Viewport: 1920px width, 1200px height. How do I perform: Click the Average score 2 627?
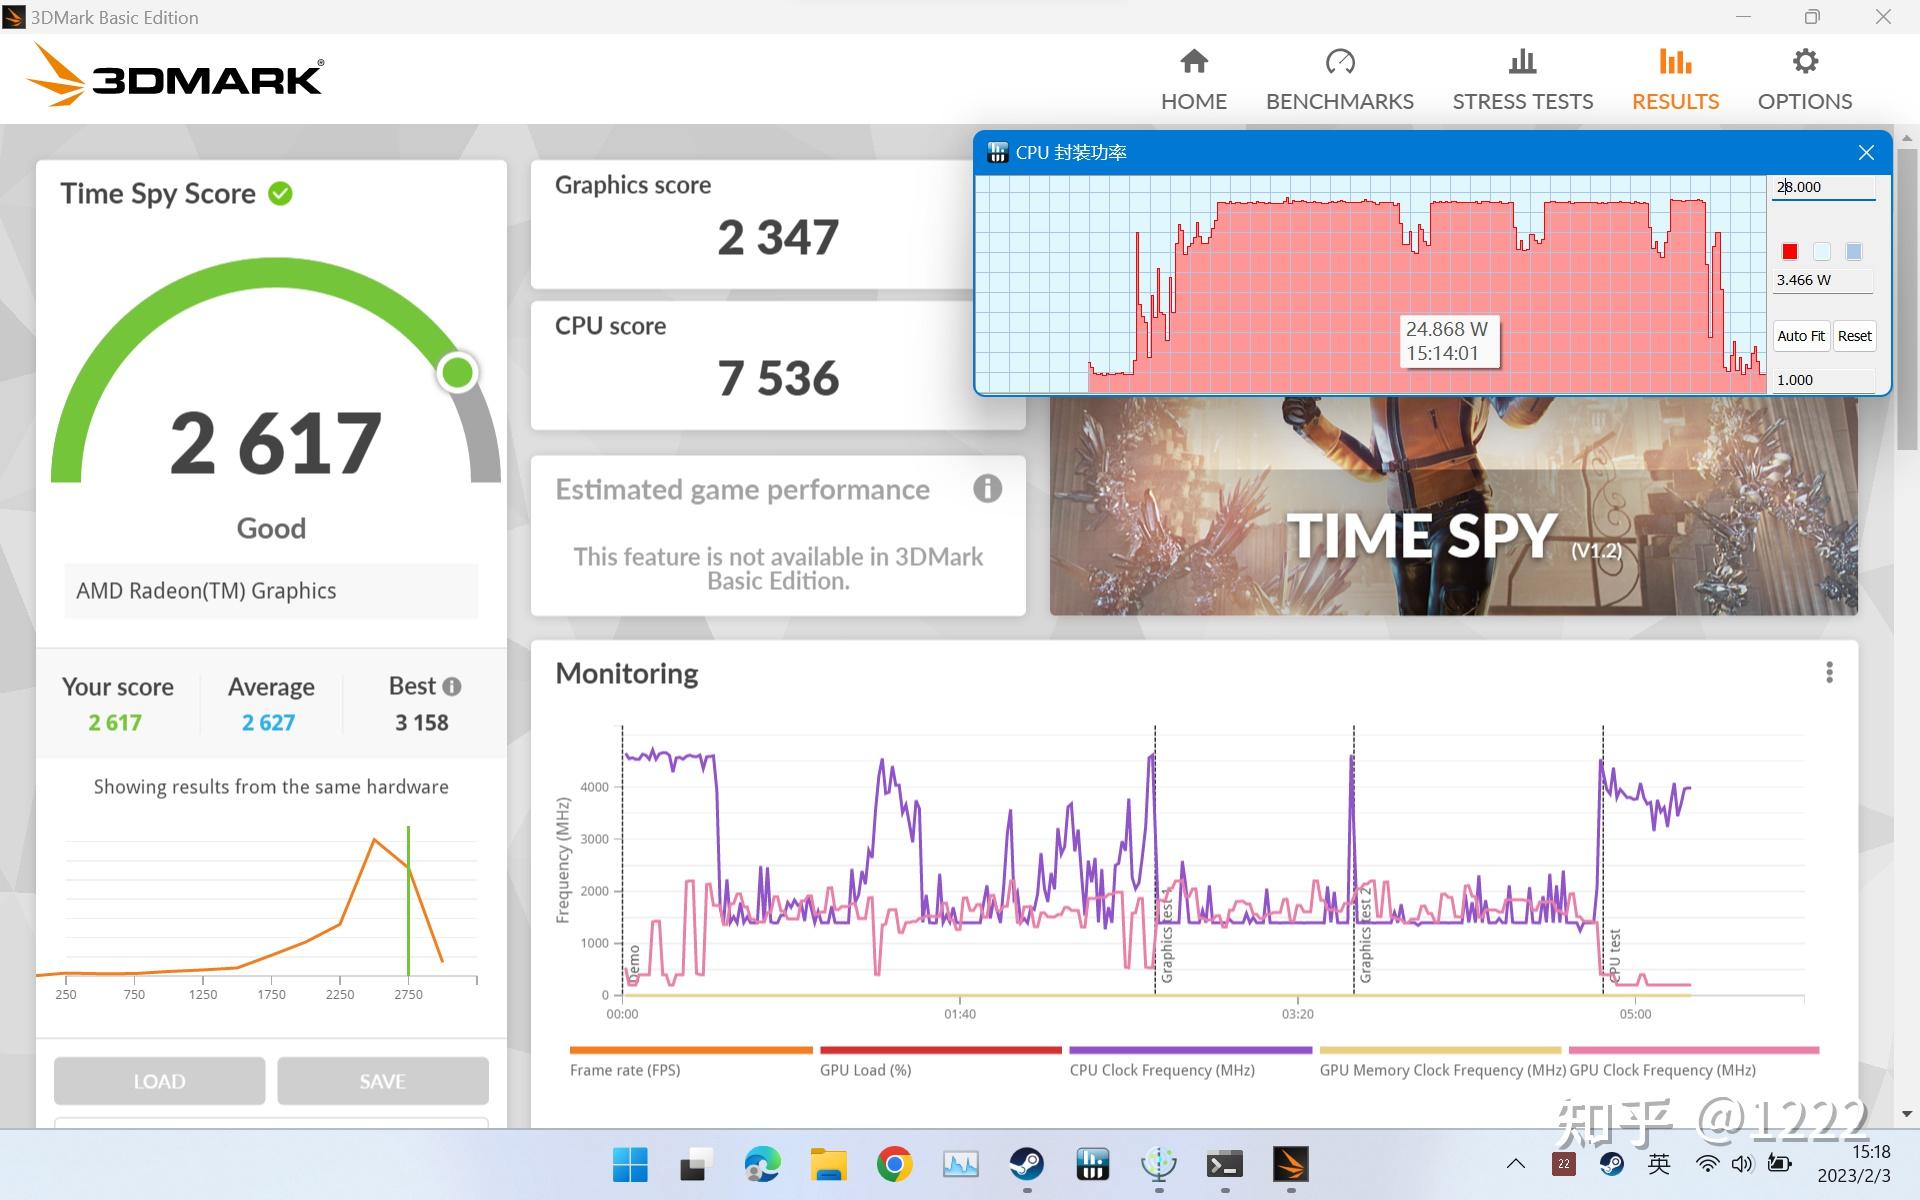pyautogui.click(x=268, y=722)
